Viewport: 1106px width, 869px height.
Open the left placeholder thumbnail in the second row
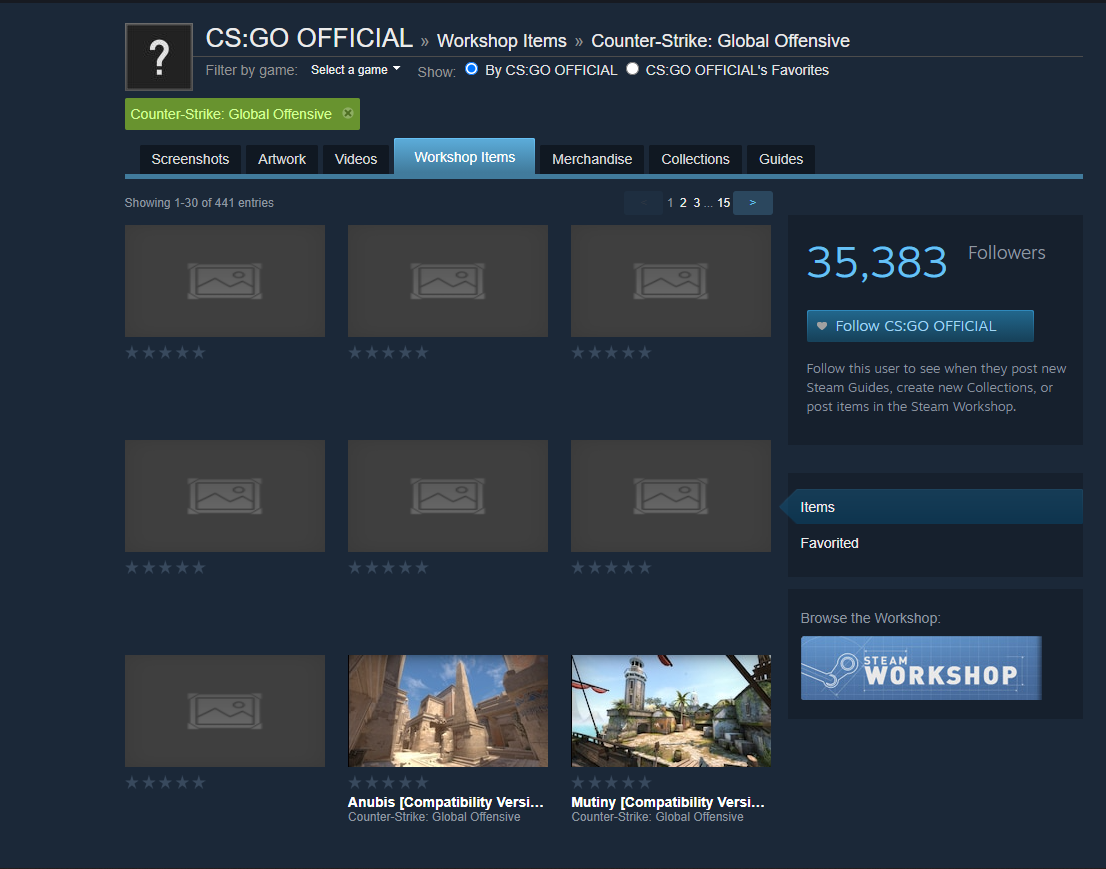click(225, 496)
